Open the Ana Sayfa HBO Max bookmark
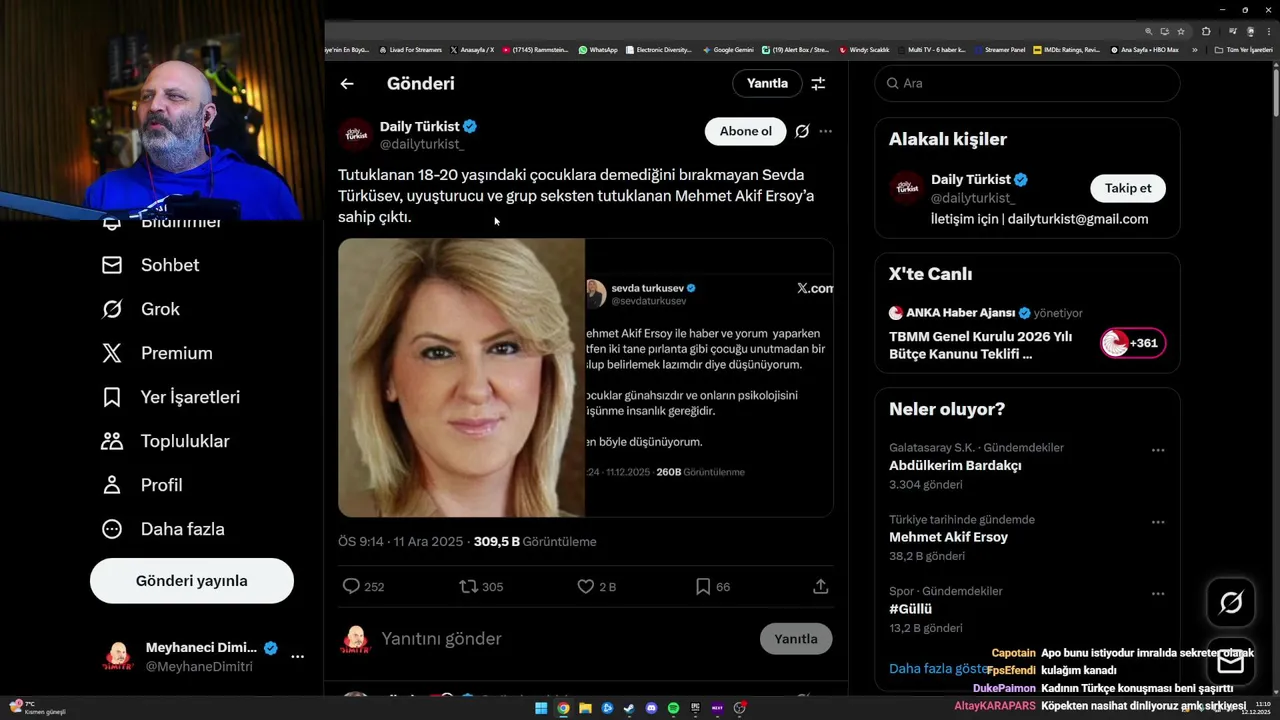Screen dimensions: 1280x720 pos(1144,50)
